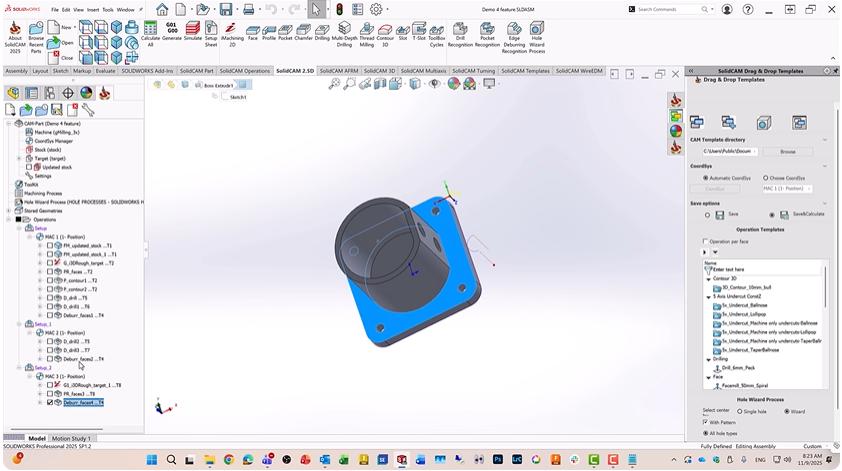This screenshot has height=471, width=842.
Task: Run Pocket Recognition
Action: click(487, 34)
